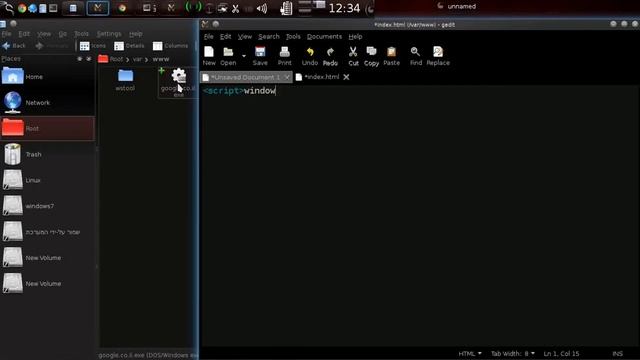Open the Tab Width dropdown
This screenshot has width=640, height=360.
click(x=513, y=353)
